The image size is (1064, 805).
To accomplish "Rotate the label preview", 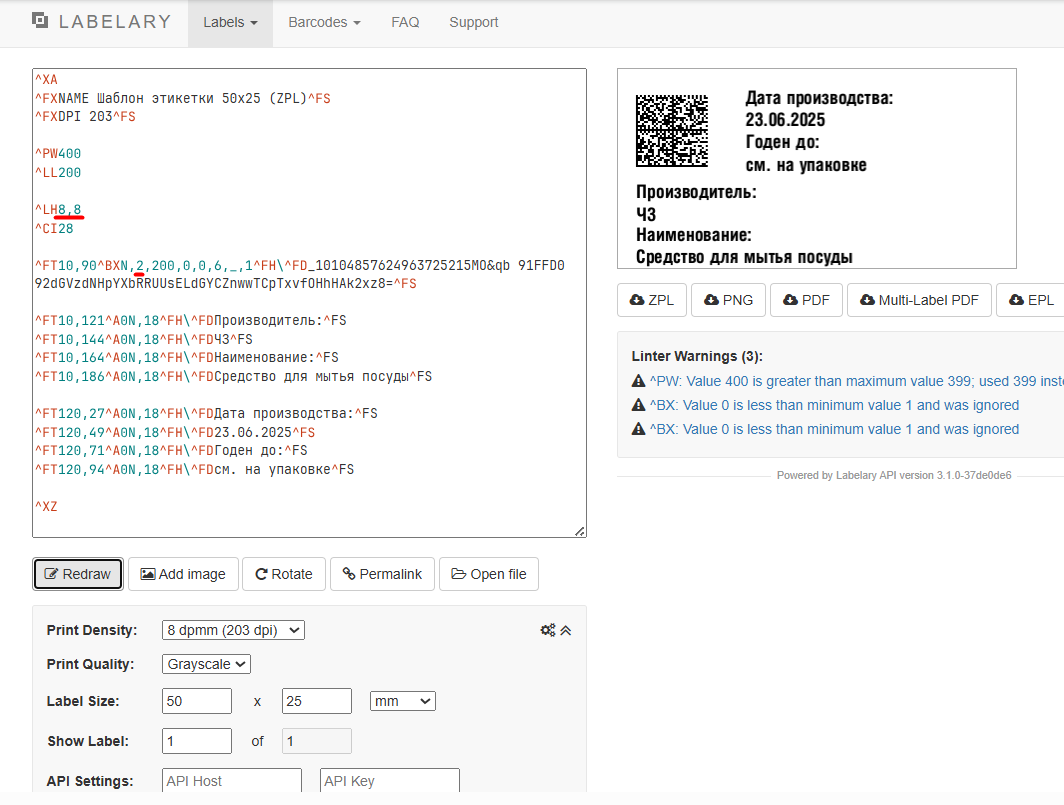I will (284, 574).
